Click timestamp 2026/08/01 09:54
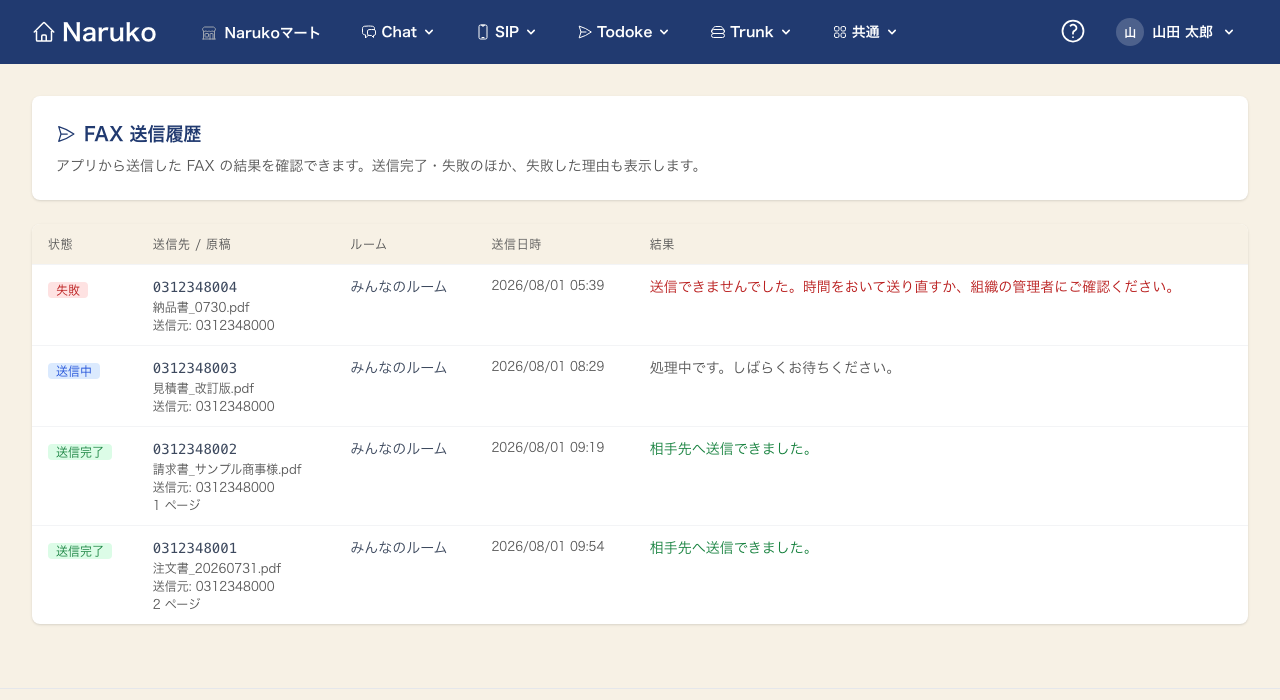This screenshot has height=700, width=1280. point(548,546)
